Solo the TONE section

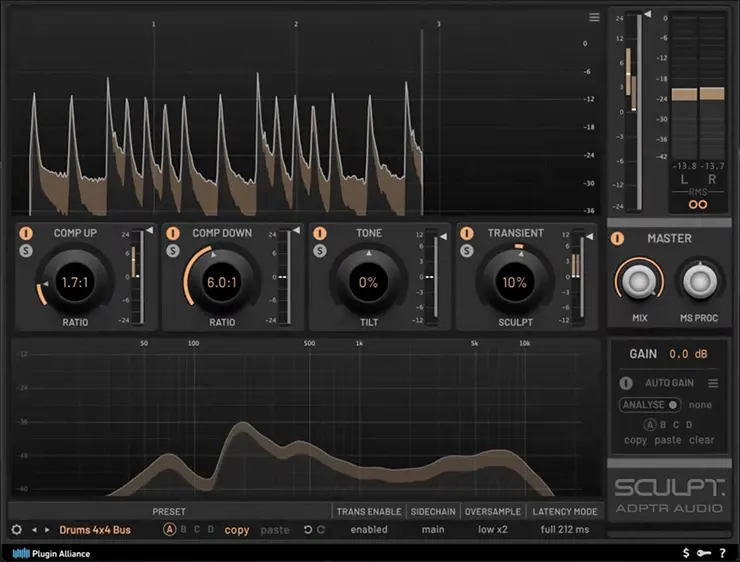point(320,251)
